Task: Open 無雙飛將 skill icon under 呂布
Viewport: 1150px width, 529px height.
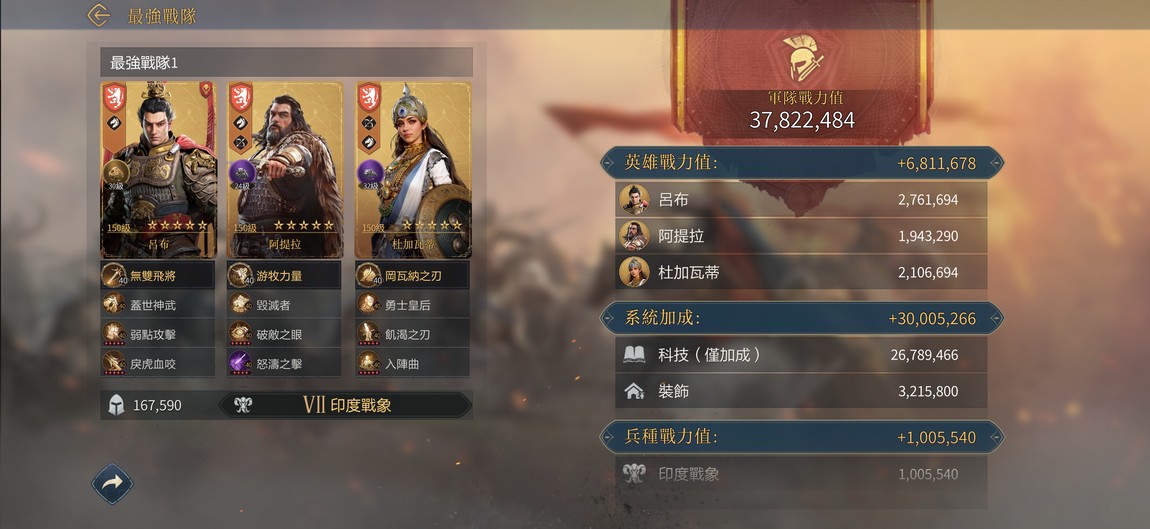Action: coord(116,275)
